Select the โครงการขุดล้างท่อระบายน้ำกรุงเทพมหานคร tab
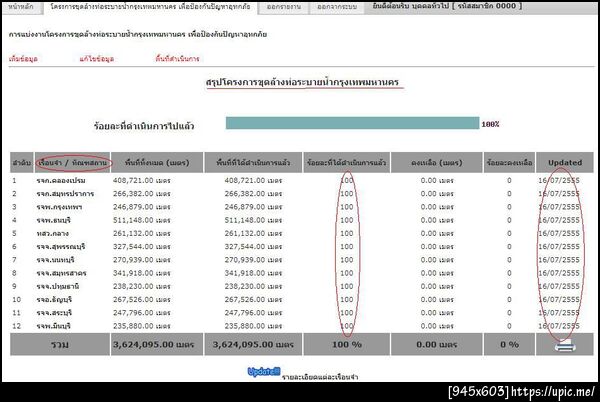 [x=150, y=7]
